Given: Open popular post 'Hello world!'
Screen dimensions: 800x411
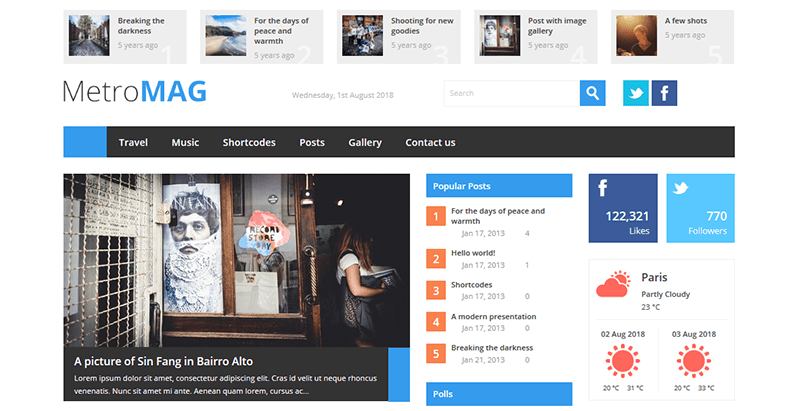Looking at the screenshot, I should click(x=473, y=253).
